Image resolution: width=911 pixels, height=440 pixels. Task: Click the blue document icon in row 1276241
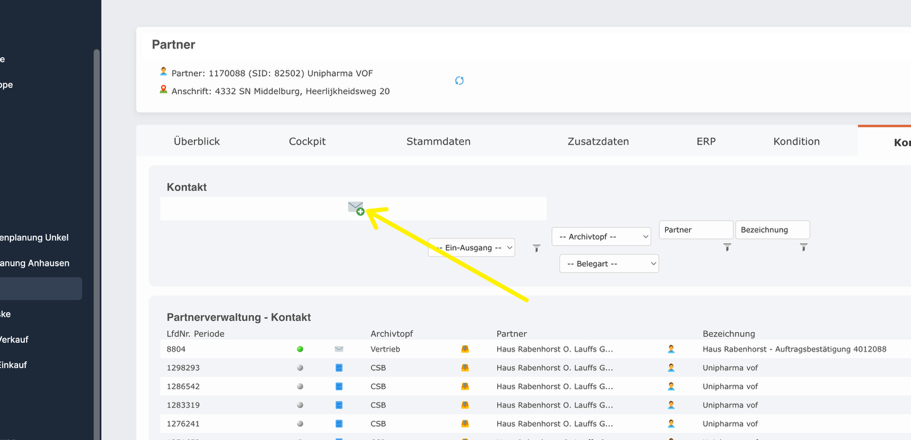[339, 424]
